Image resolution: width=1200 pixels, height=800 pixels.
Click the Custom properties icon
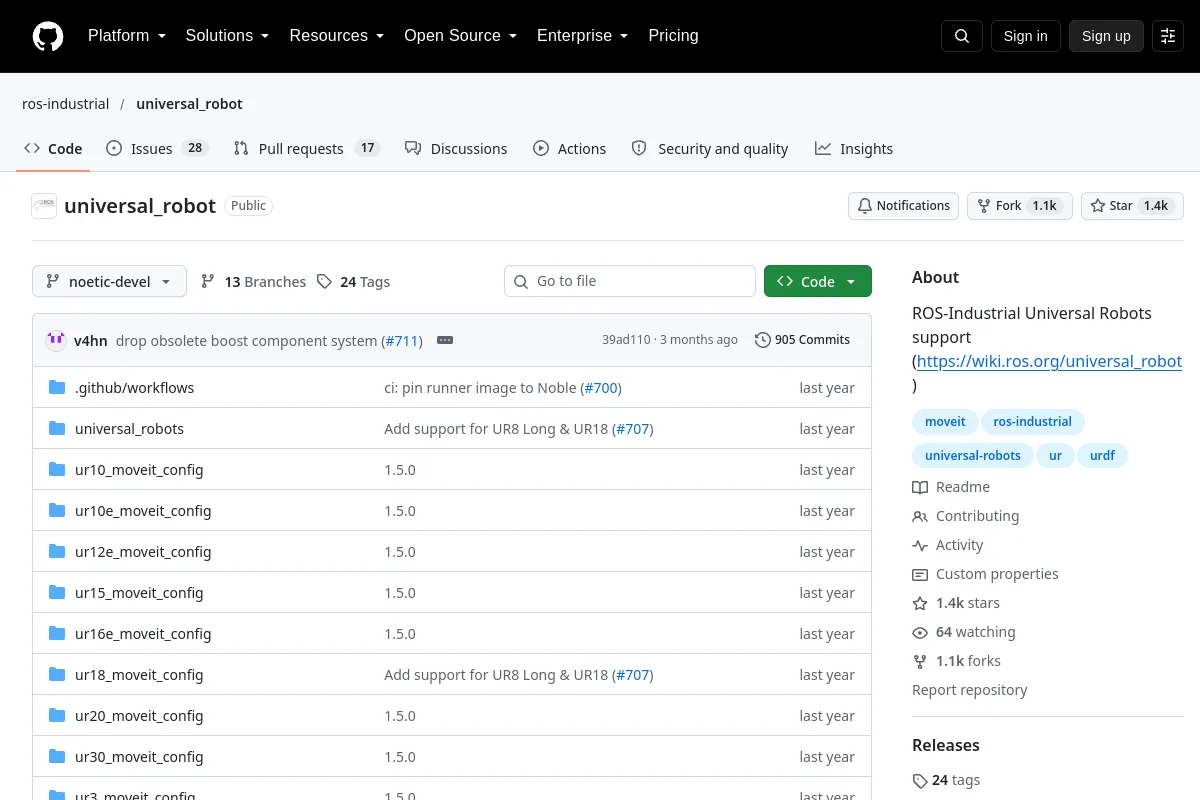(920, 574)
